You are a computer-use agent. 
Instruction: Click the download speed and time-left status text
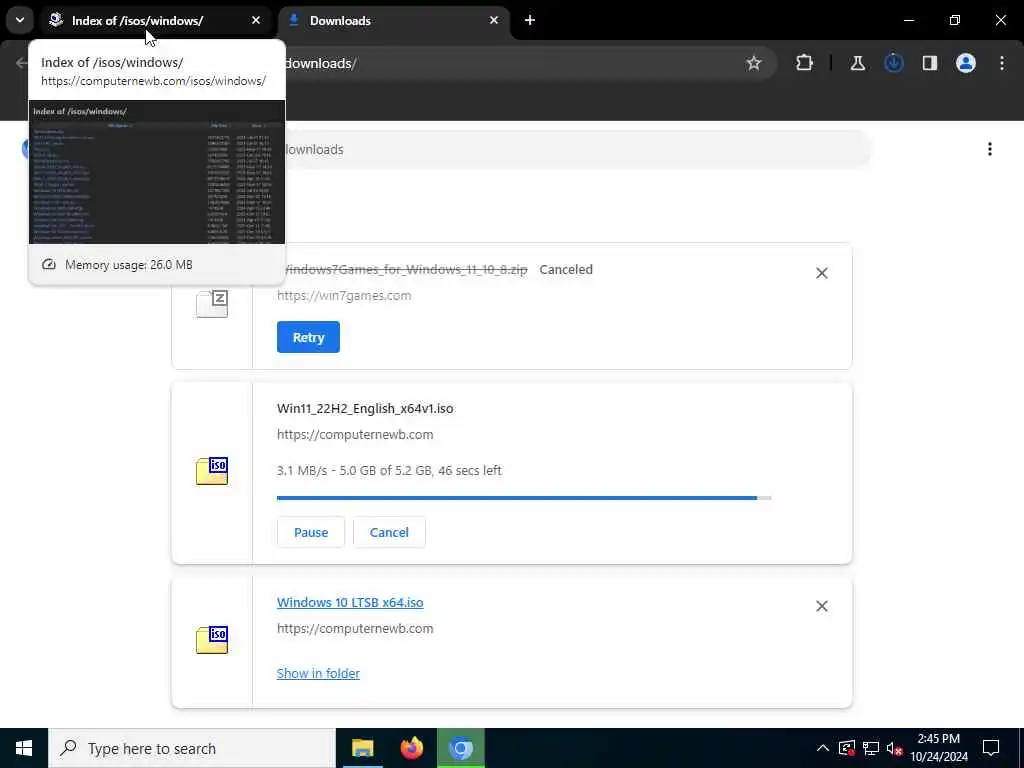pos(389,470)
